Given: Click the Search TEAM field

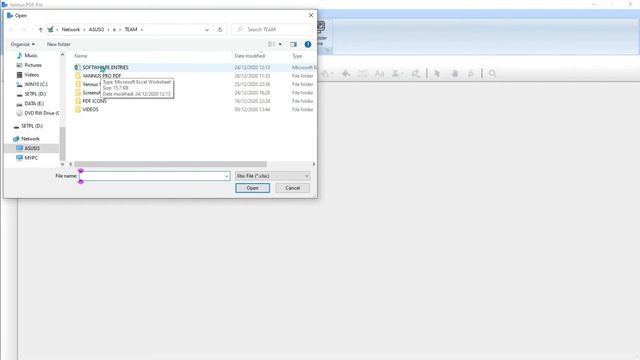Looking at the screenshot, I should [x=272, y=29].
